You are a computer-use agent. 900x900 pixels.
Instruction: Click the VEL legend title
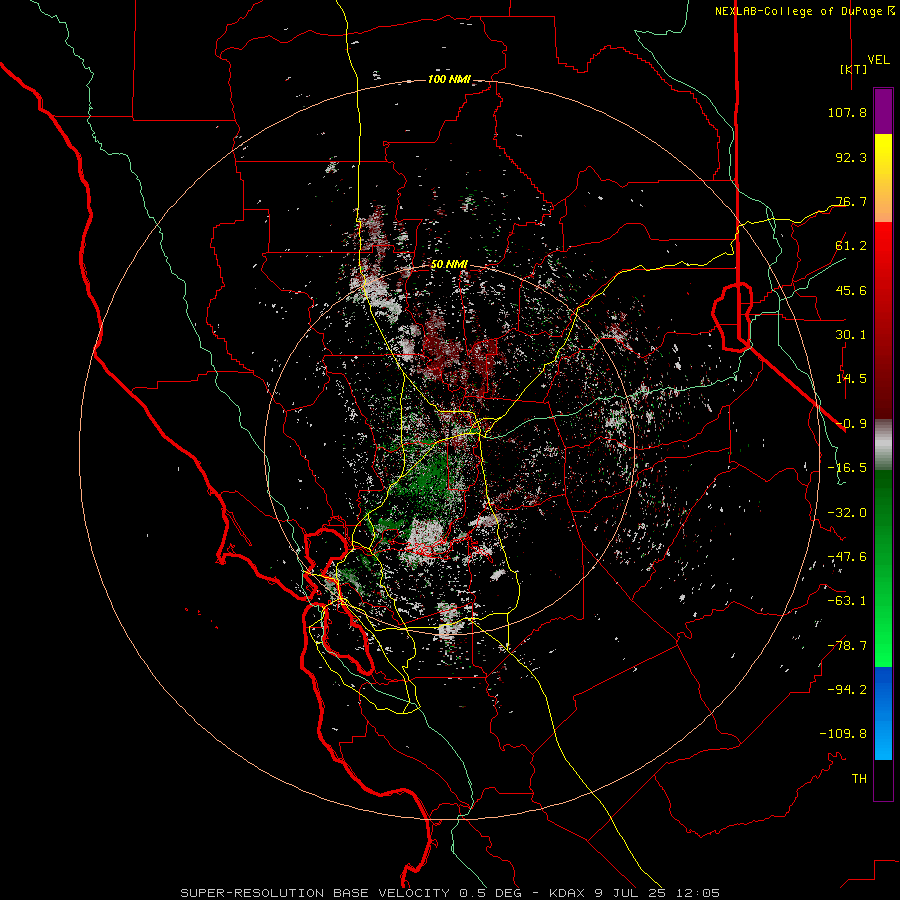(x=878, y=60)
